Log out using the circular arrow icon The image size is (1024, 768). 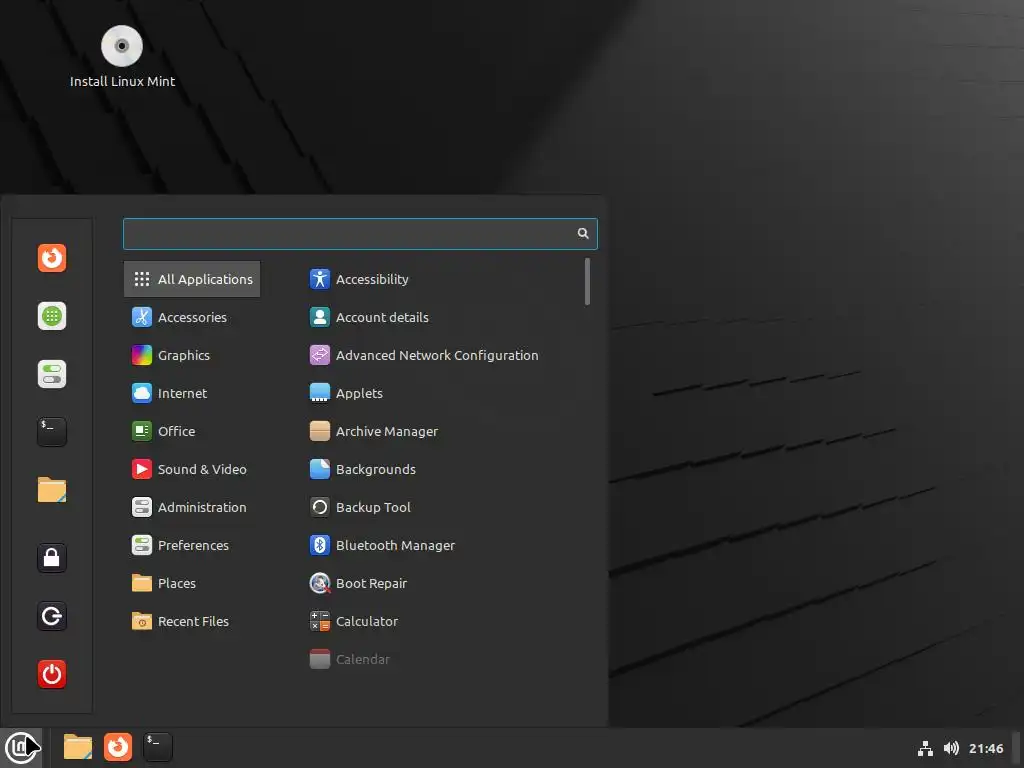(x=52, y=616)
